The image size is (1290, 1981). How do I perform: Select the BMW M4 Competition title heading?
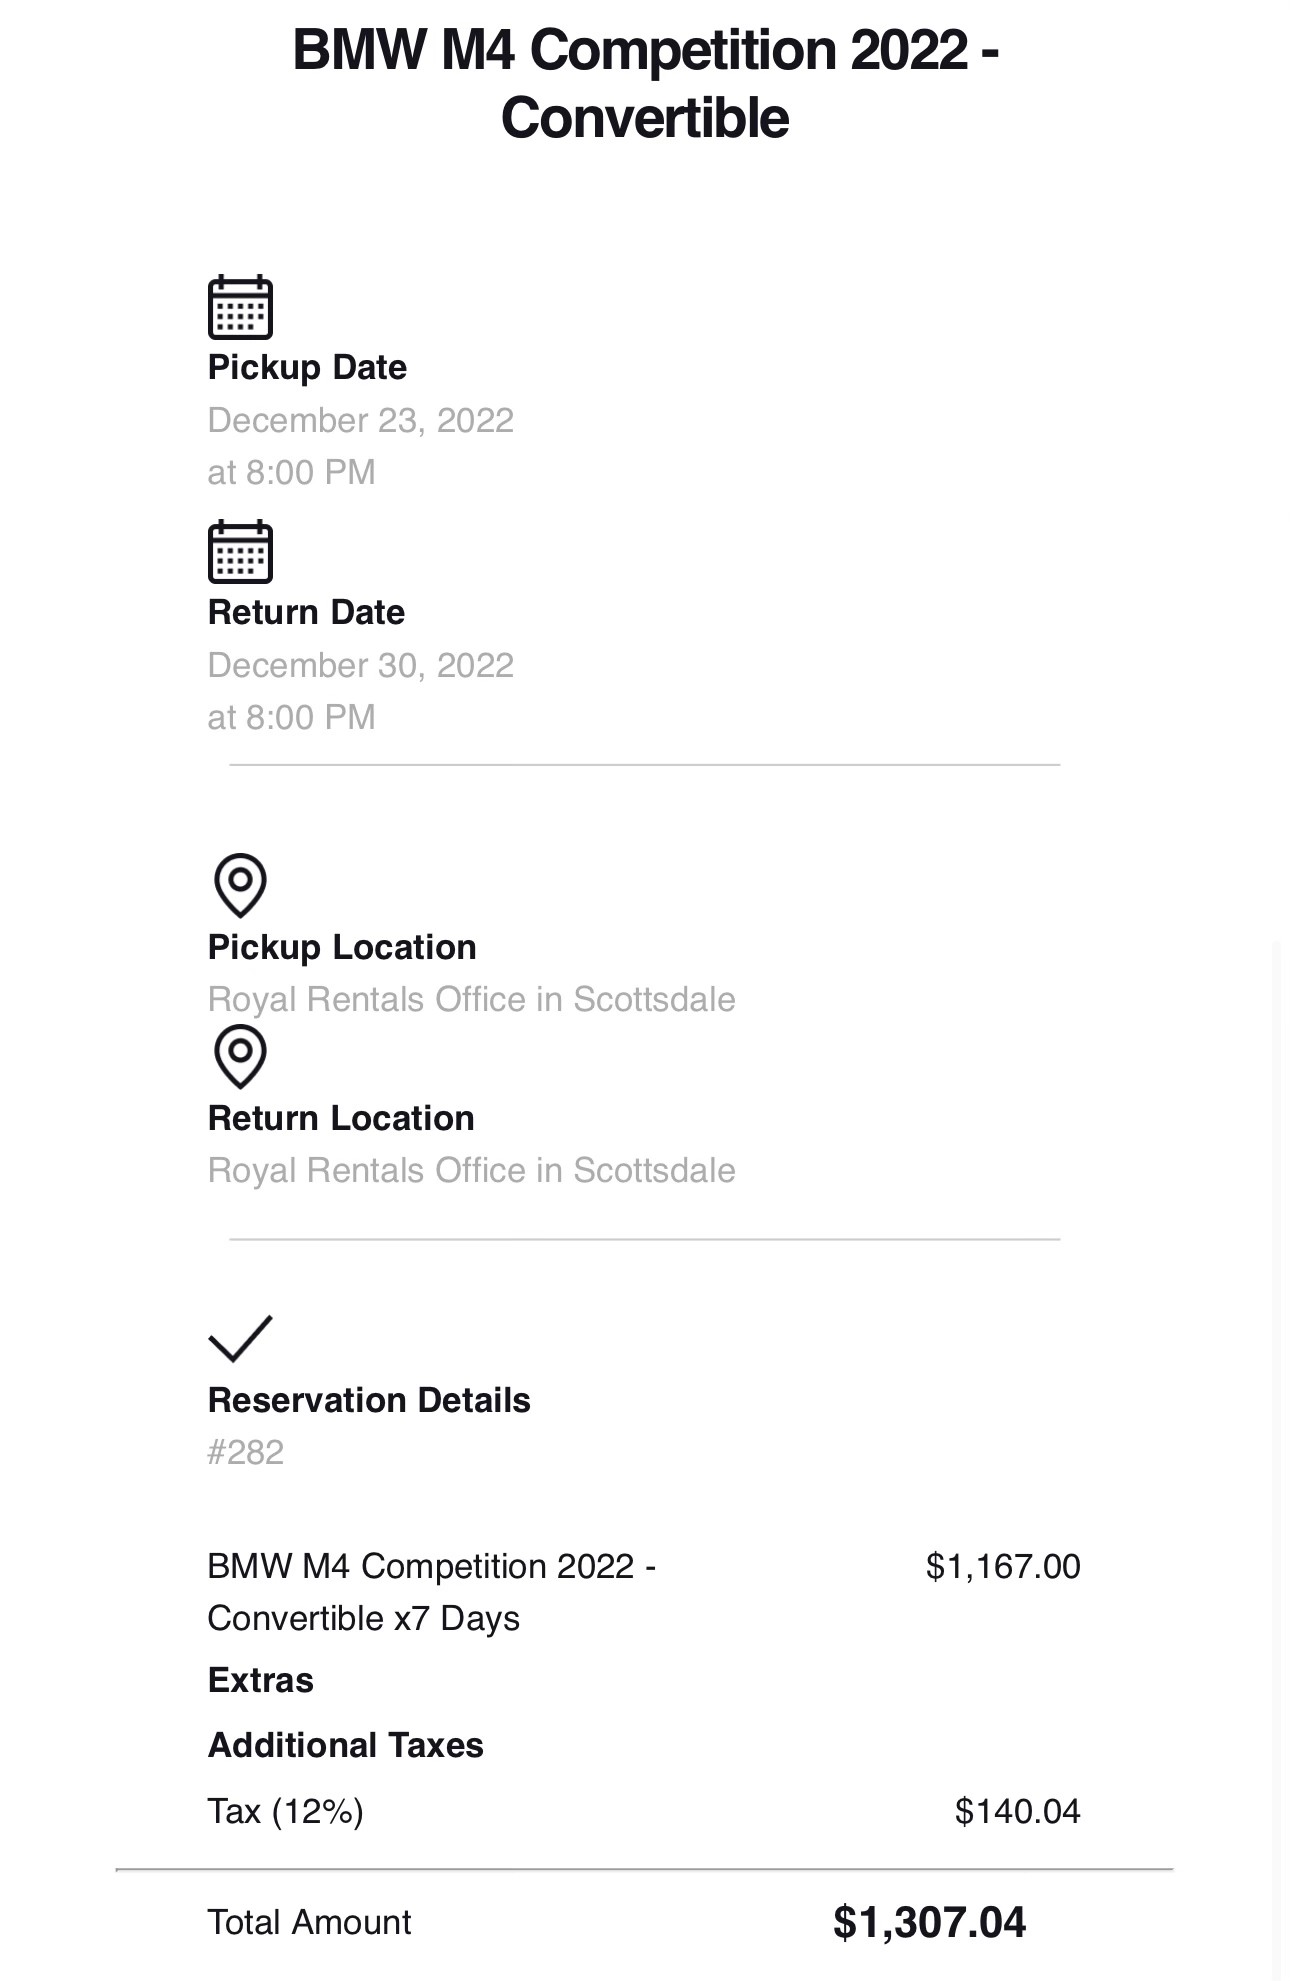pyautogui.click(x=645, y=83)
